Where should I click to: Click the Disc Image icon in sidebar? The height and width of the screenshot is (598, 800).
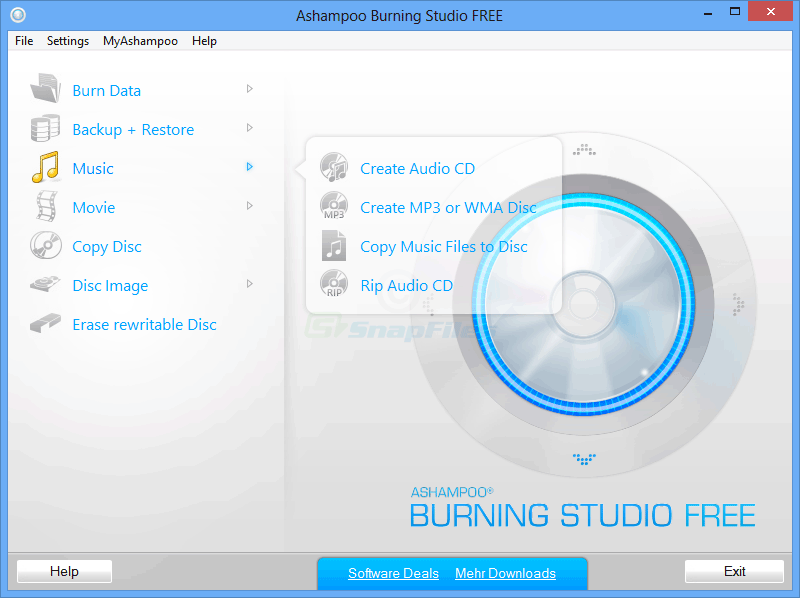[x=45, y=285]
